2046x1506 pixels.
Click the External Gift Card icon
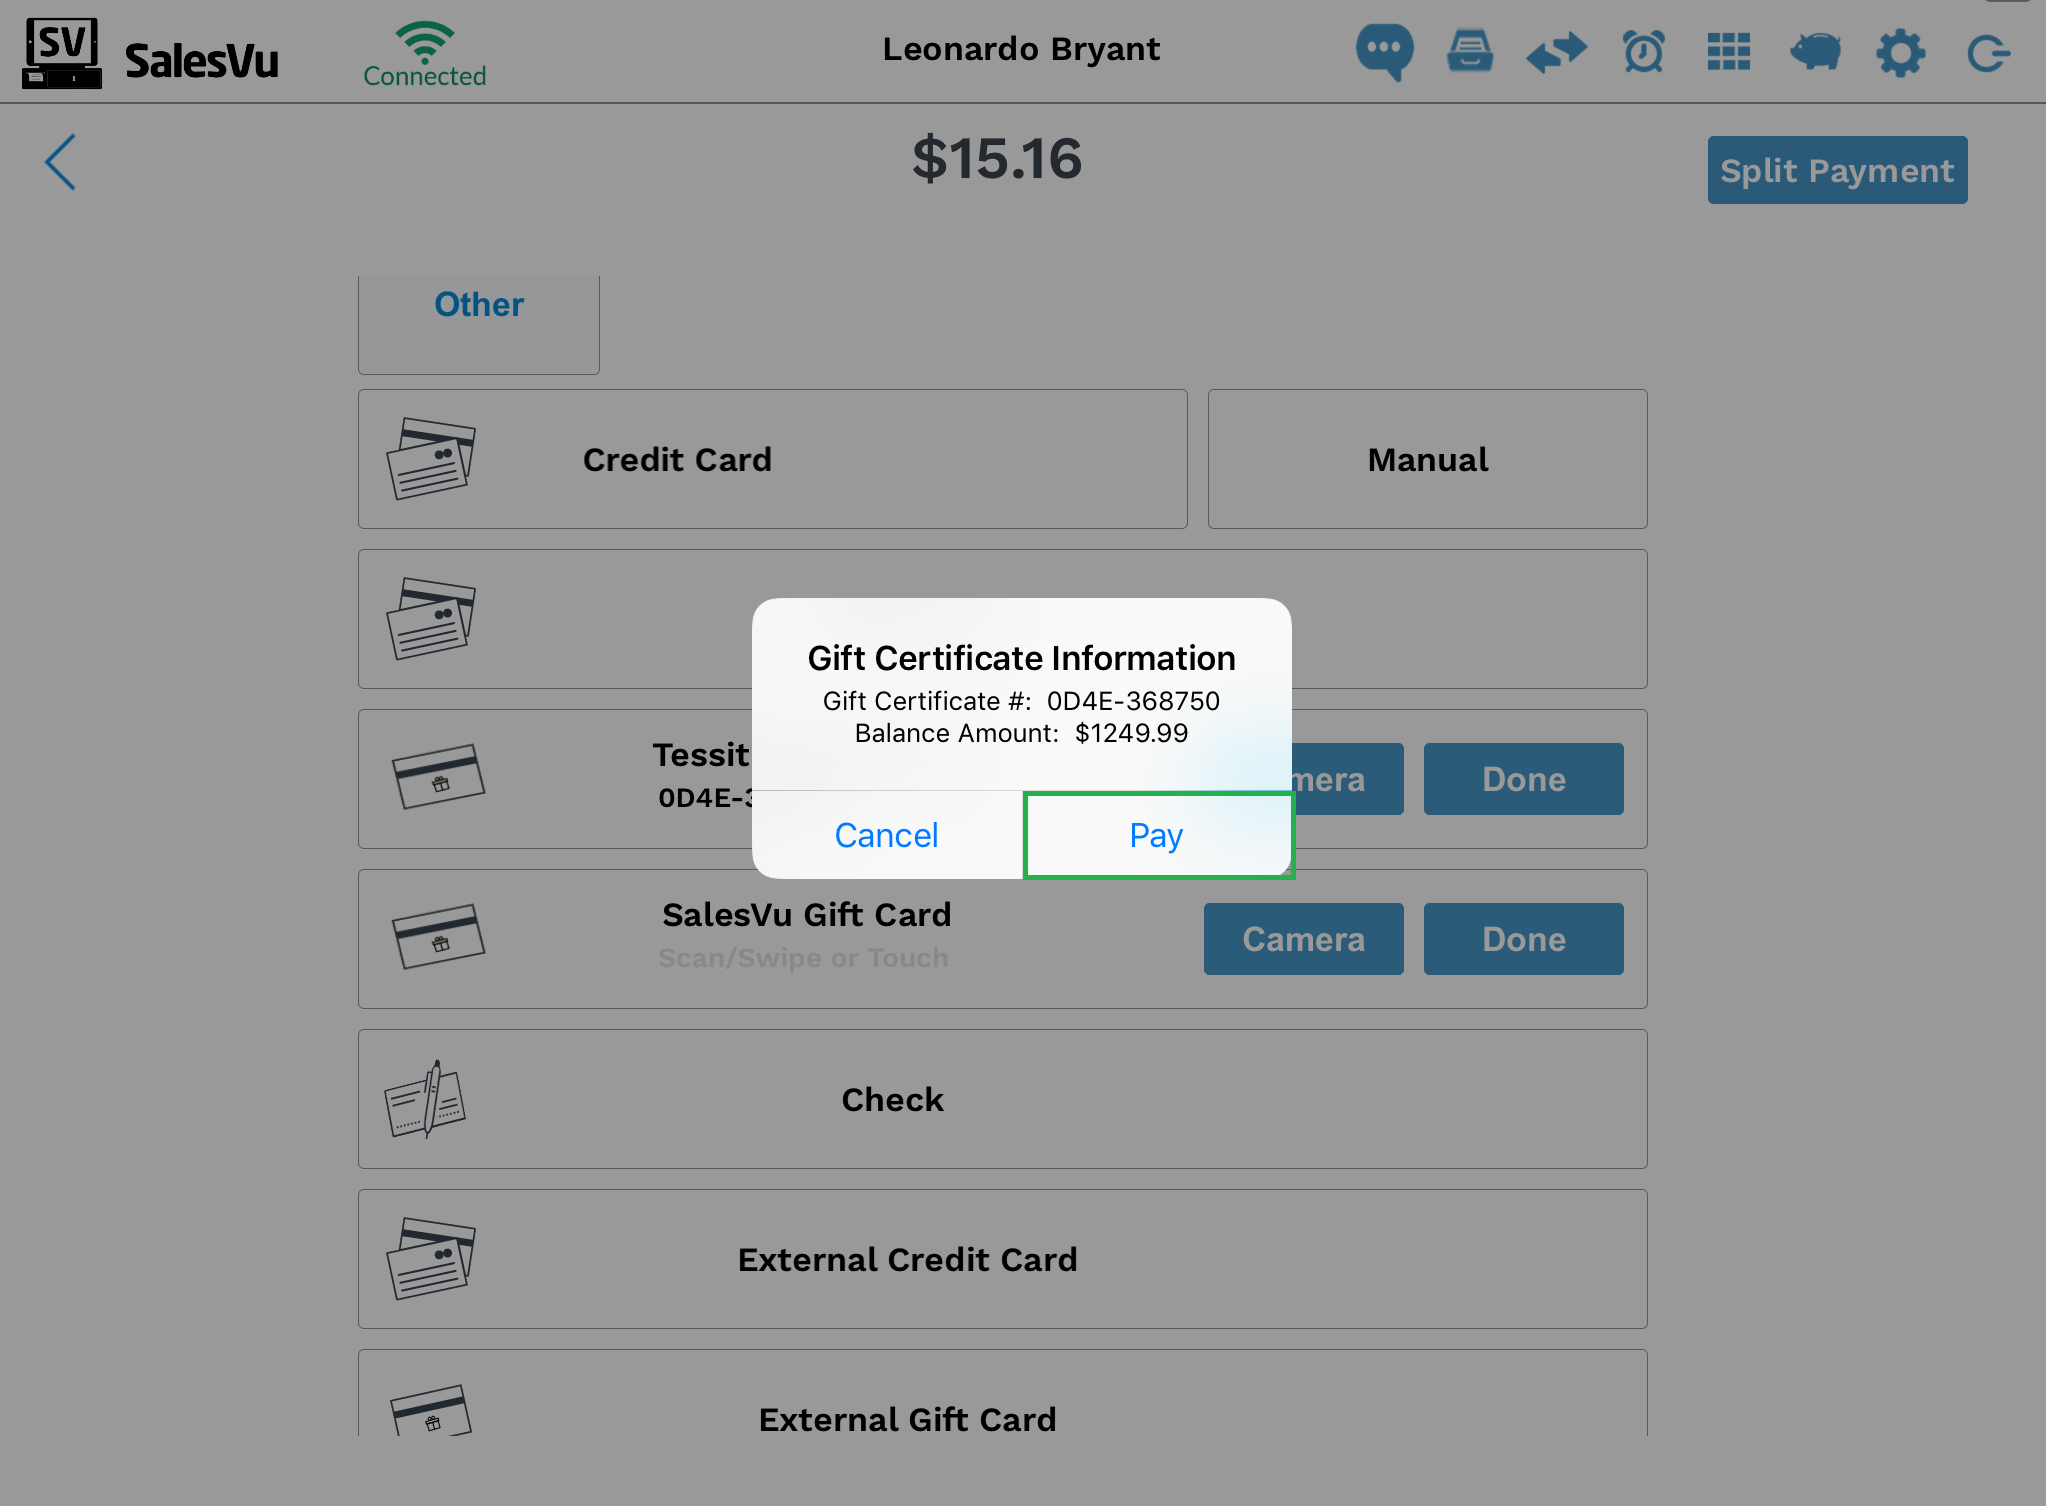click(431, 1410)
